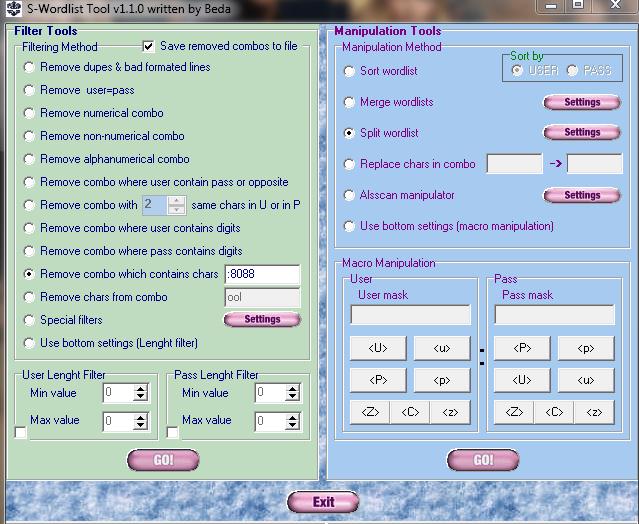The width and height of the screenshot is (639, 524).
Task: Decrease Pass Lenght Filter Max value
Action: tap(293, 426)
